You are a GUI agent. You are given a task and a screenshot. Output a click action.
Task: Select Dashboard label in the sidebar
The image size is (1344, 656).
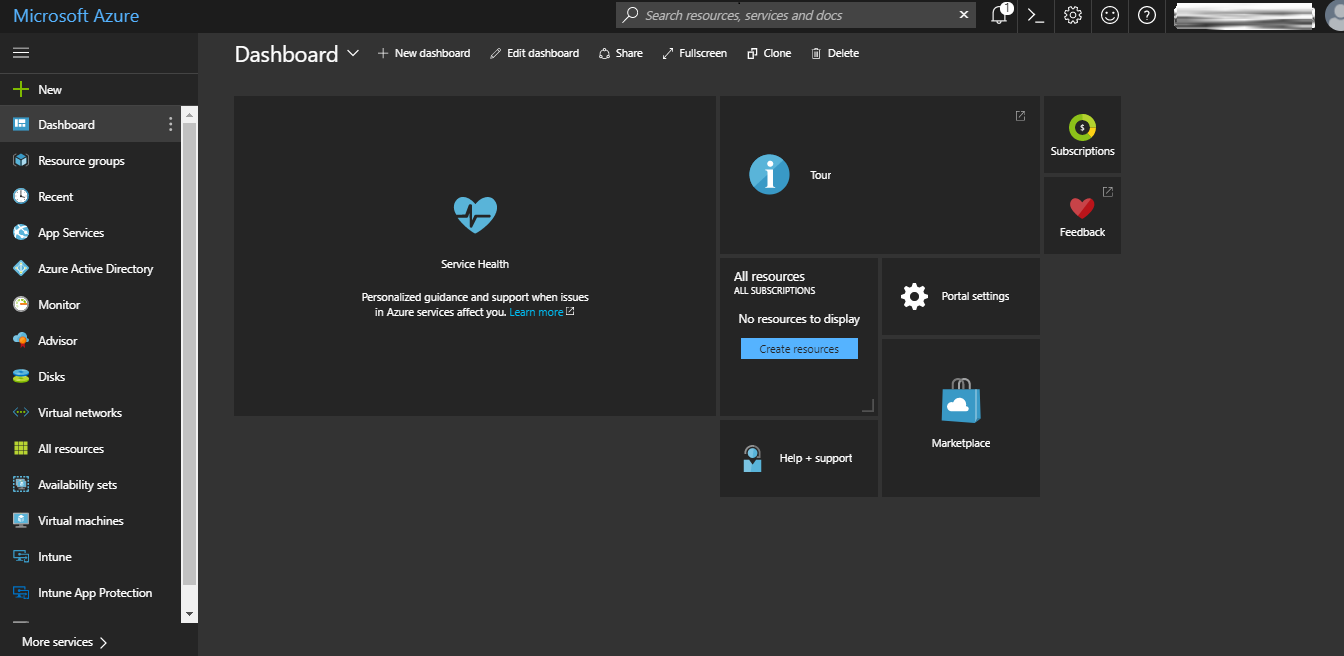pos(66,125)
